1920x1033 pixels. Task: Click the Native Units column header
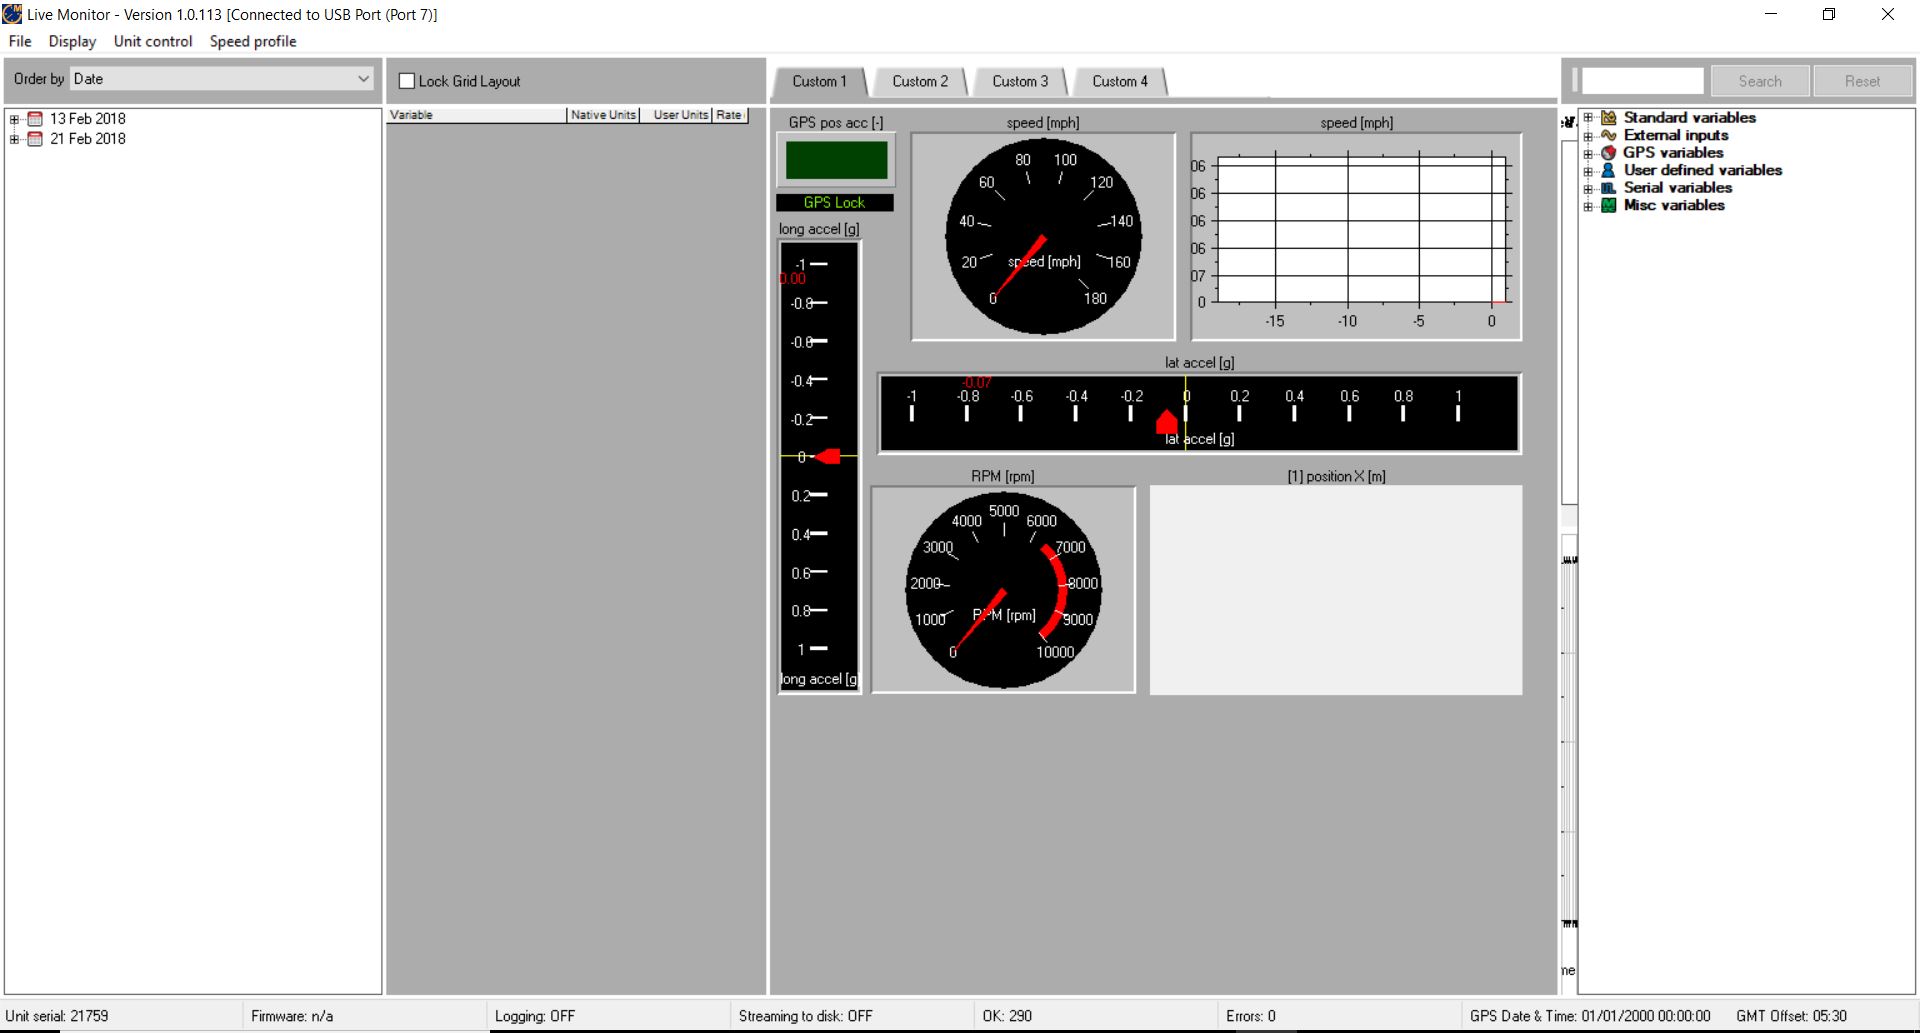pyautogui.click(x=603, y=115)
